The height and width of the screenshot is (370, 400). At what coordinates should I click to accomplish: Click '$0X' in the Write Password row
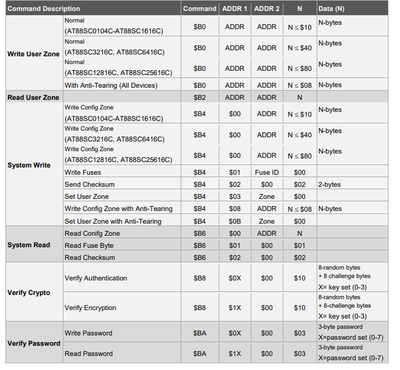click(x=235, y=333)
